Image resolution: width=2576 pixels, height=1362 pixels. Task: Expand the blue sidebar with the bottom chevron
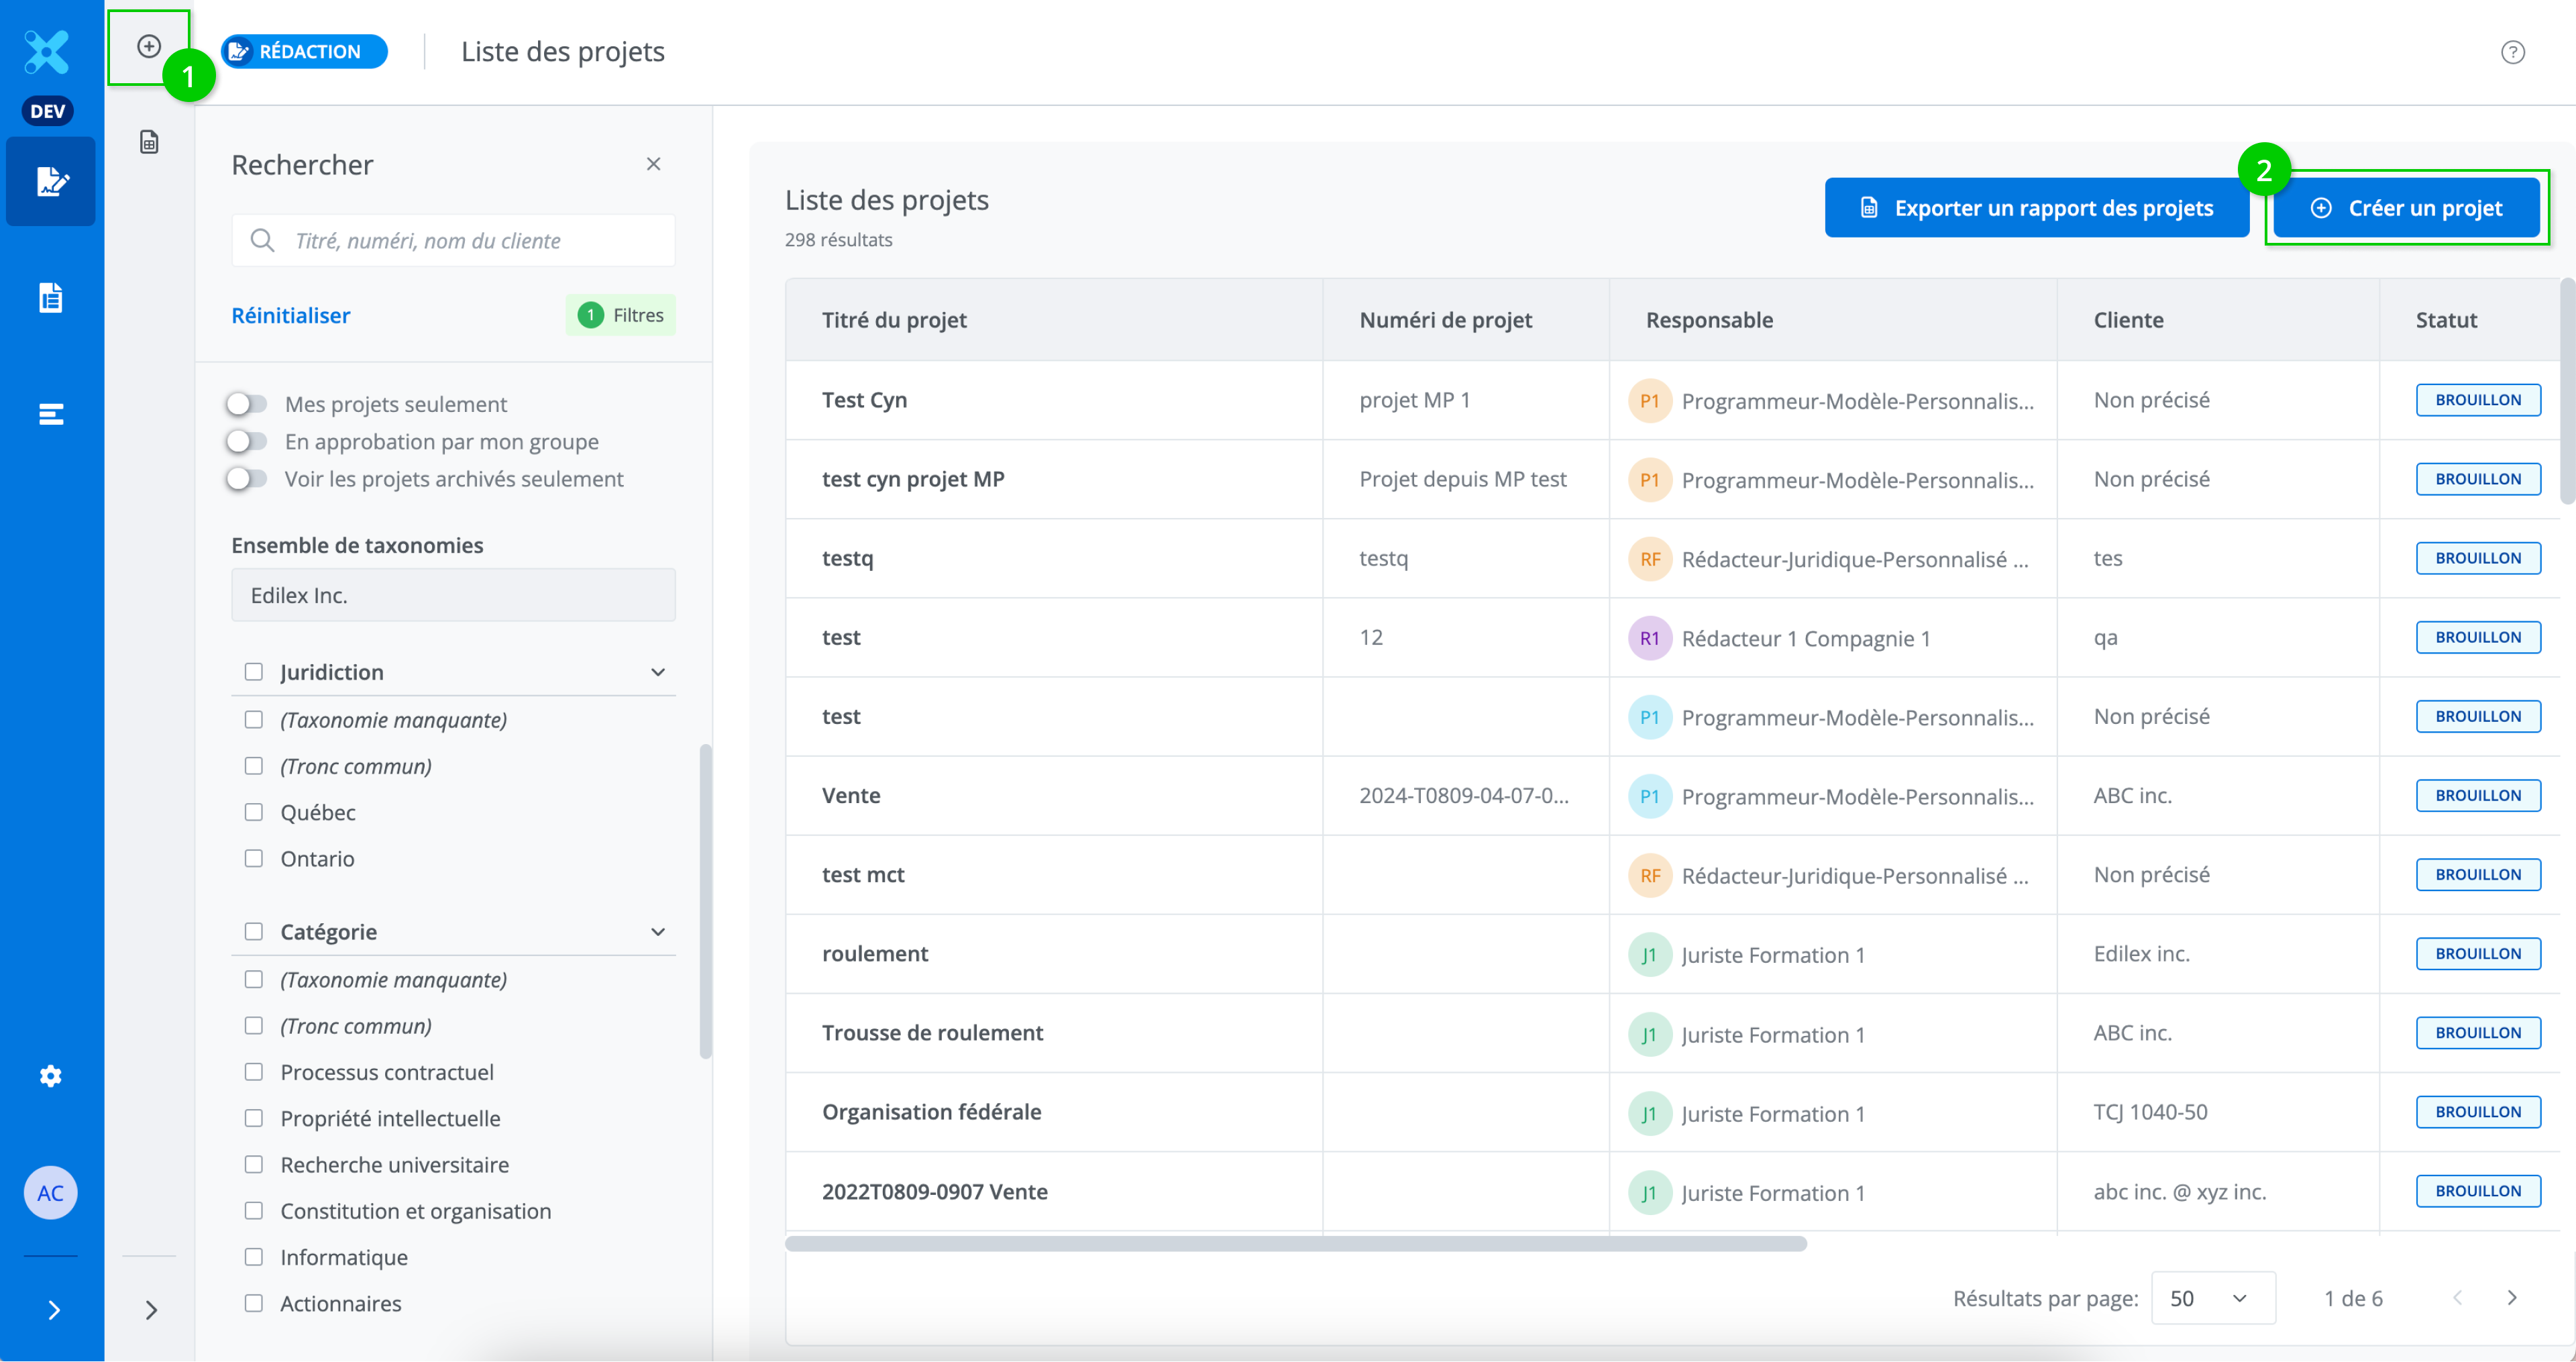click(x=54, y=1309)
